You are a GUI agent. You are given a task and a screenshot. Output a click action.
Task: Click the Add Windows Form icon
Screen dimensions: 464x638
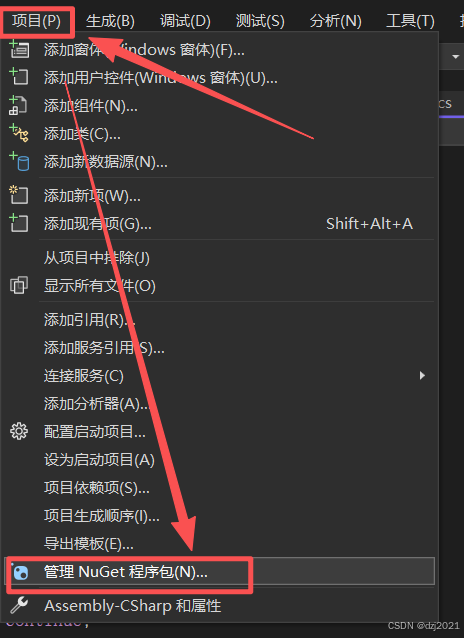(19, 49)
